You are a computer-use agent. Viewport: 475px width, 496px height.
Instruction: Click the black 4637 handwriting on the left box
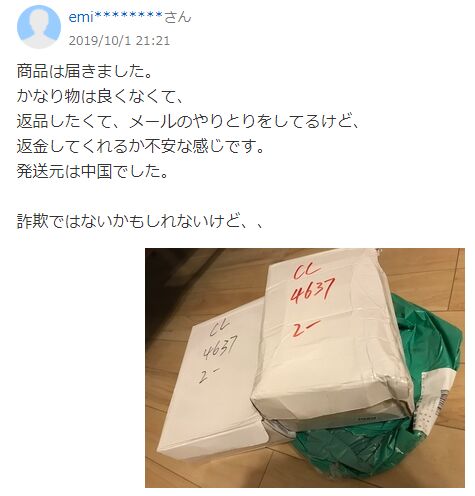(x=220, y=347)
